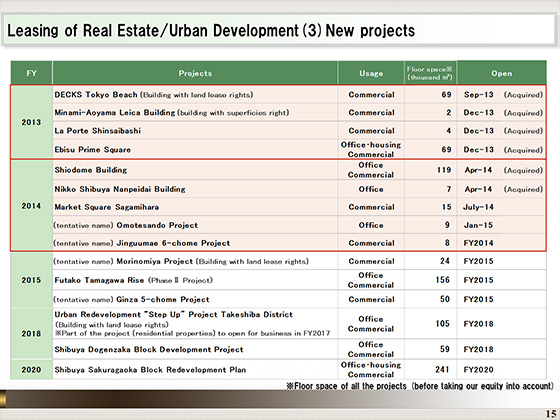Click floor space '59' for Shibuya Dogenzaka
560x420 pixels.
pyautogui.click(x=445, y=349)
